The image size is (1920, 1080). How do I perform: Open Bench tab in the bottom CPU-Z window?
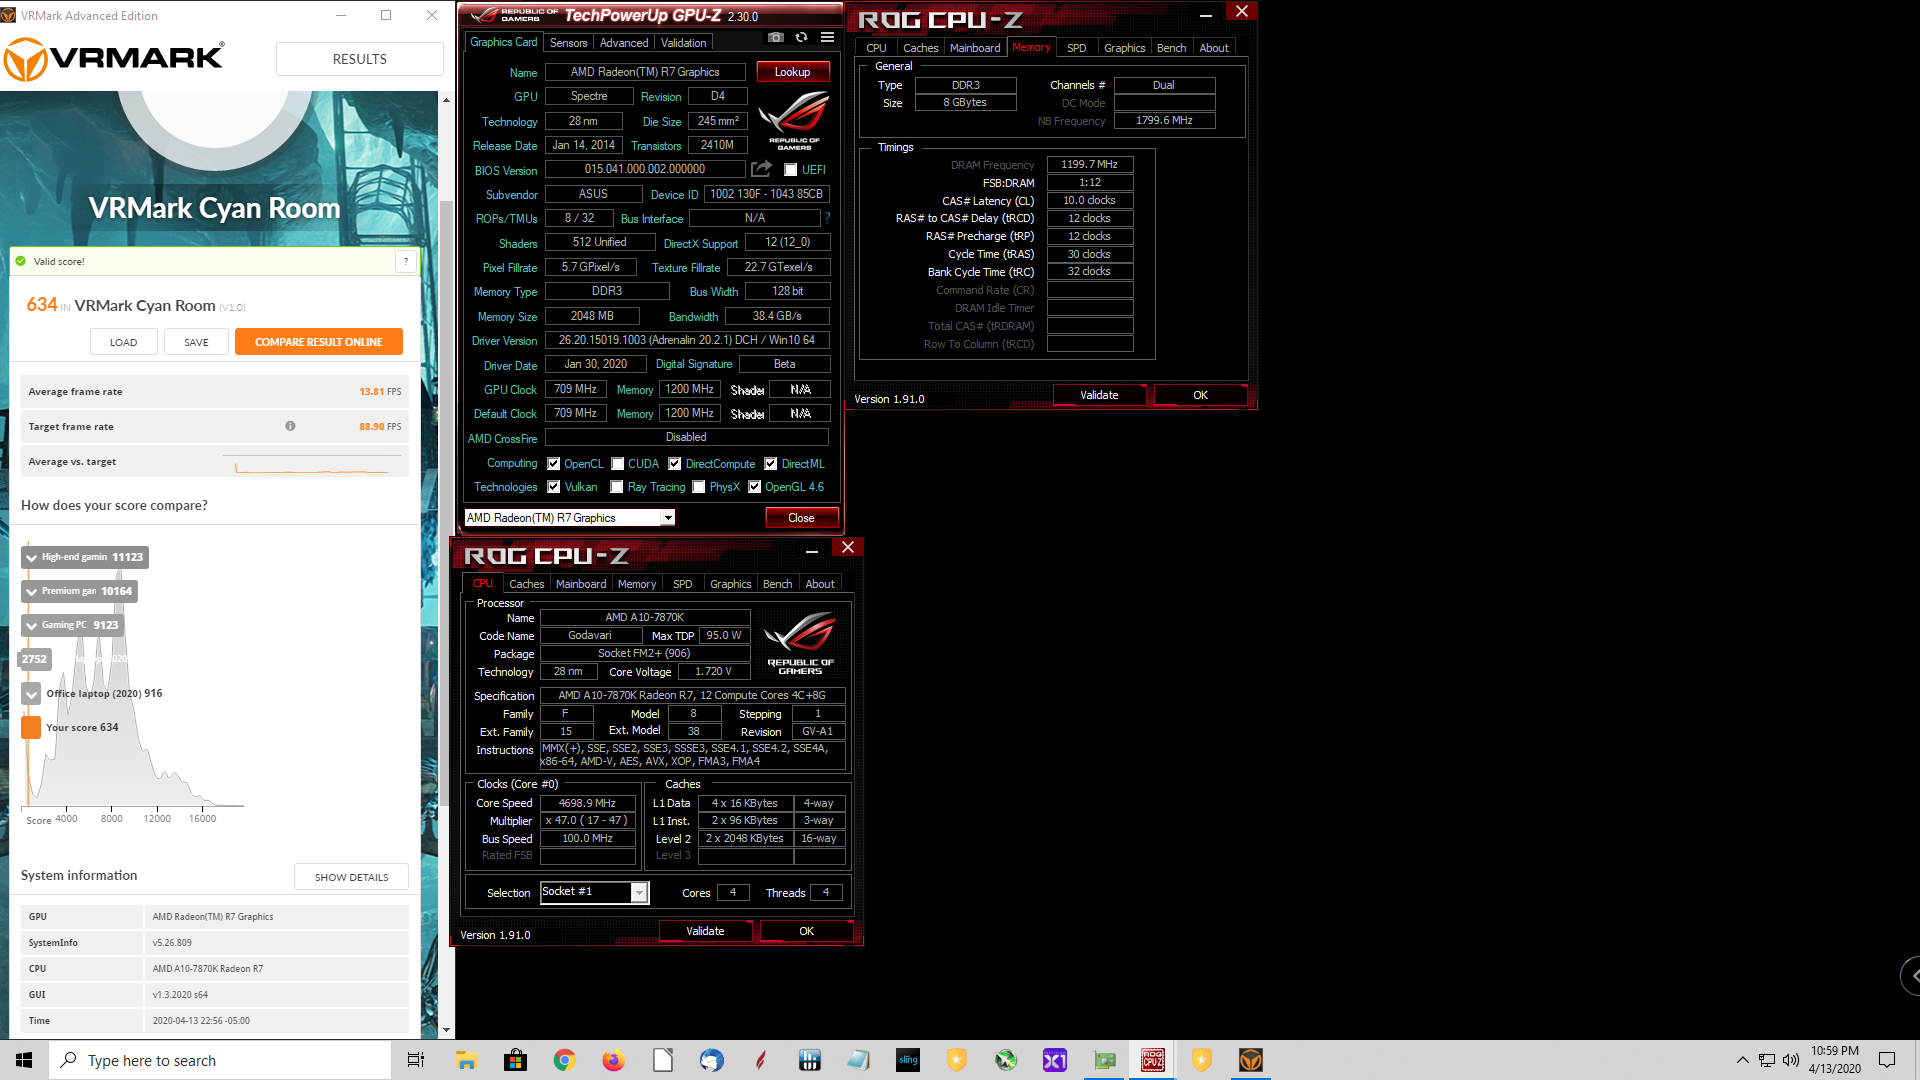coord(777,584)
